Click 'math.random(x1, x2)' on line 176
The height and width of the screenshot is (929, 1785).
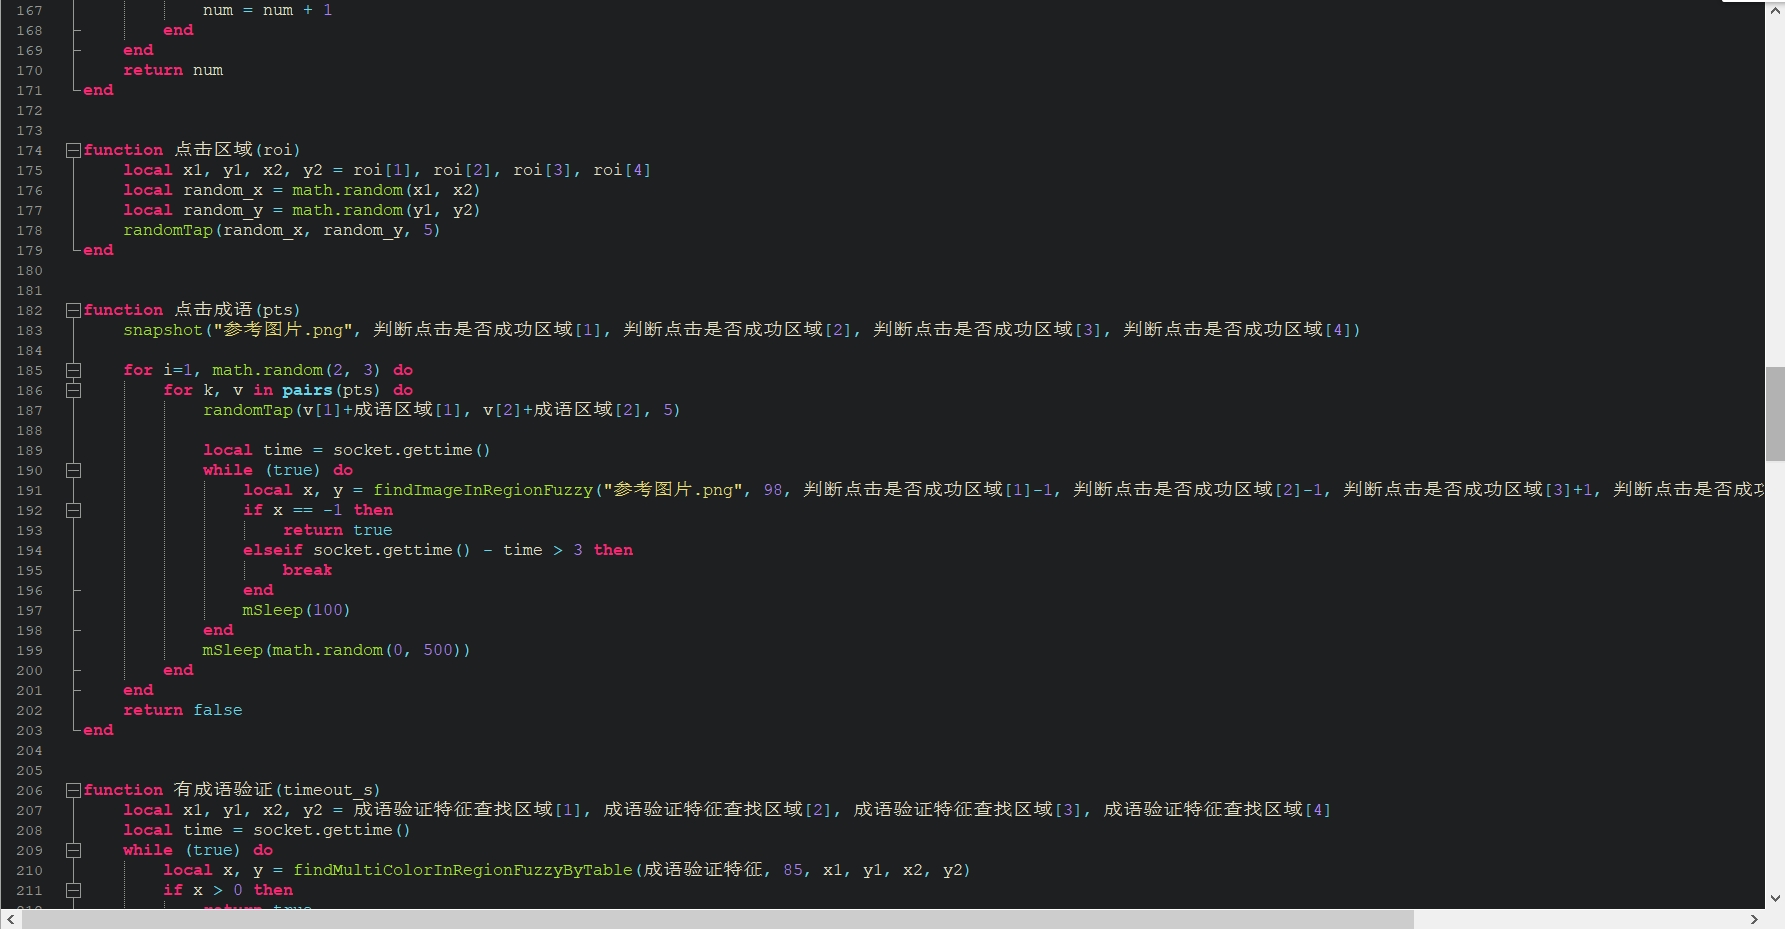[x=386, y=190]
